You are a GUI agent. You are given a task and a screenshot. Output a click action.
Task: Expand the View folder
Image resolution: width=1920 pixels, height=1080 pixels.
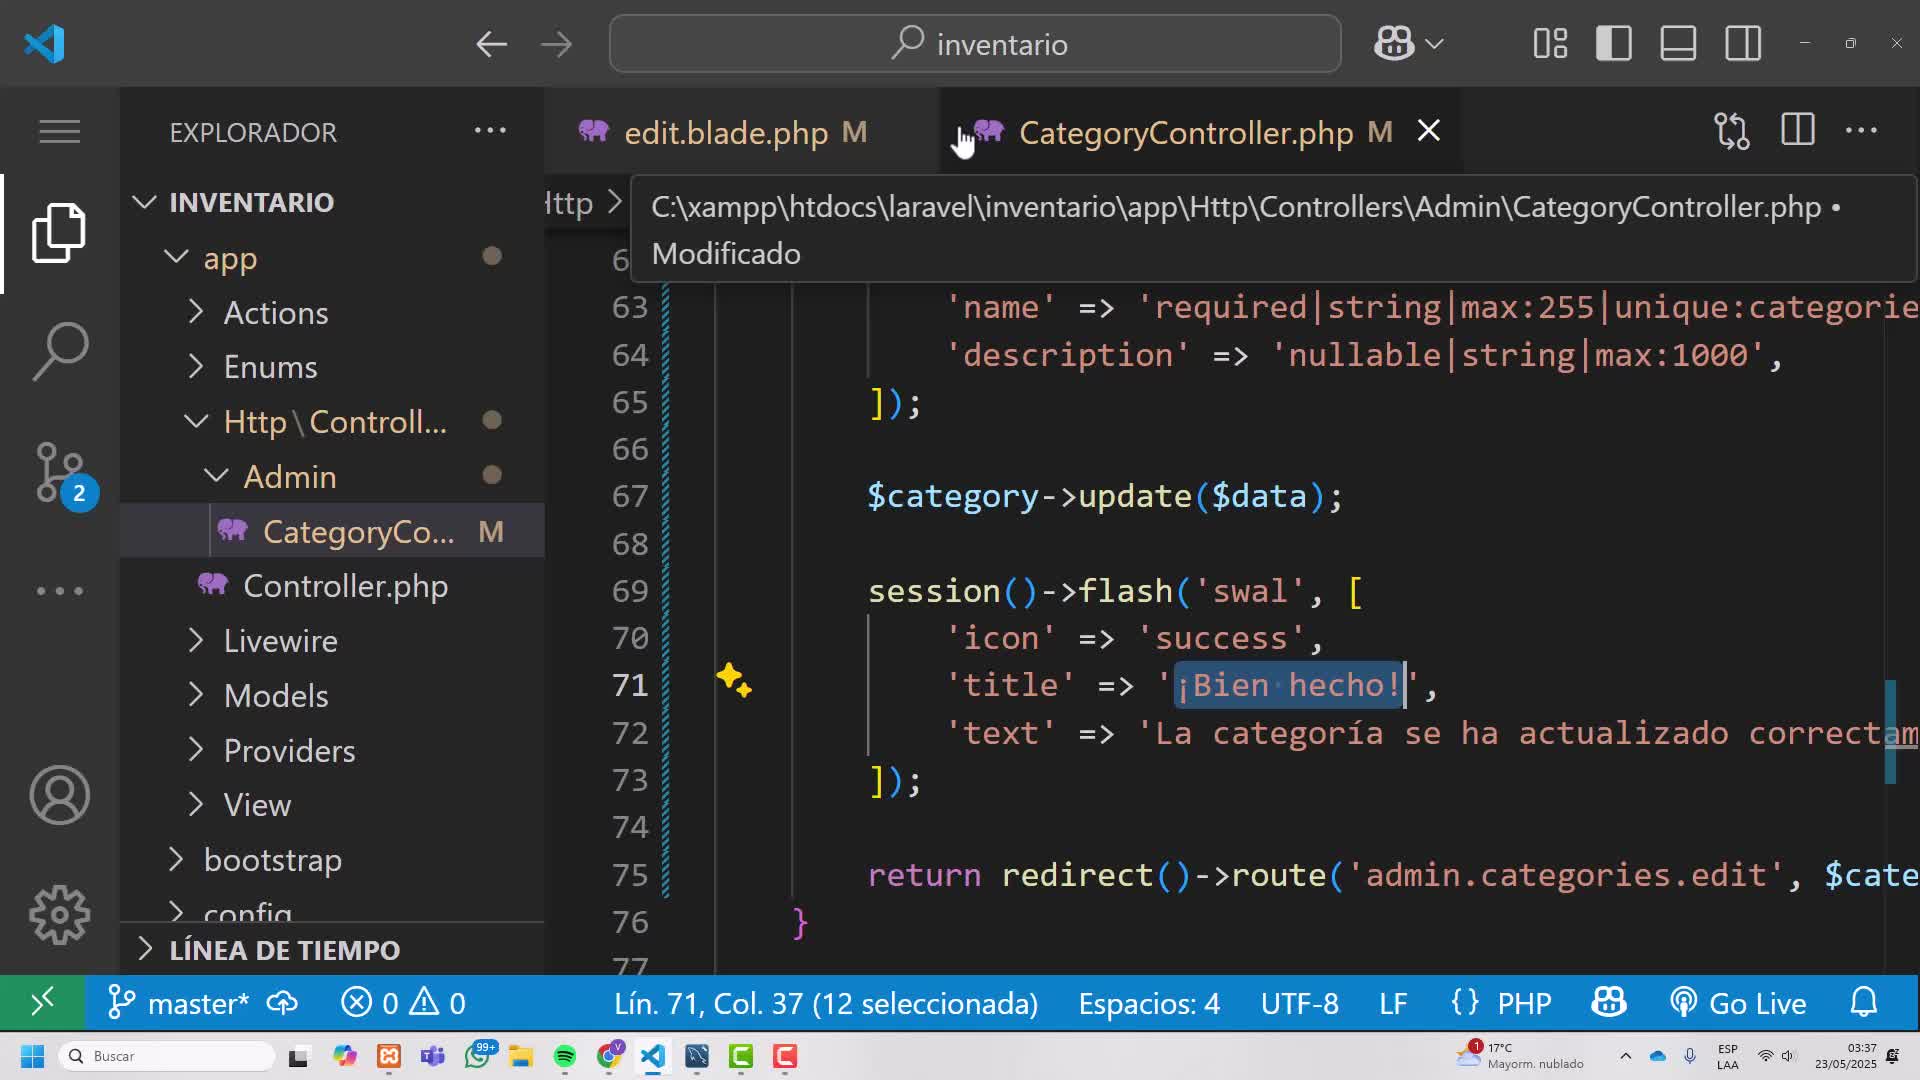(332, 805)
